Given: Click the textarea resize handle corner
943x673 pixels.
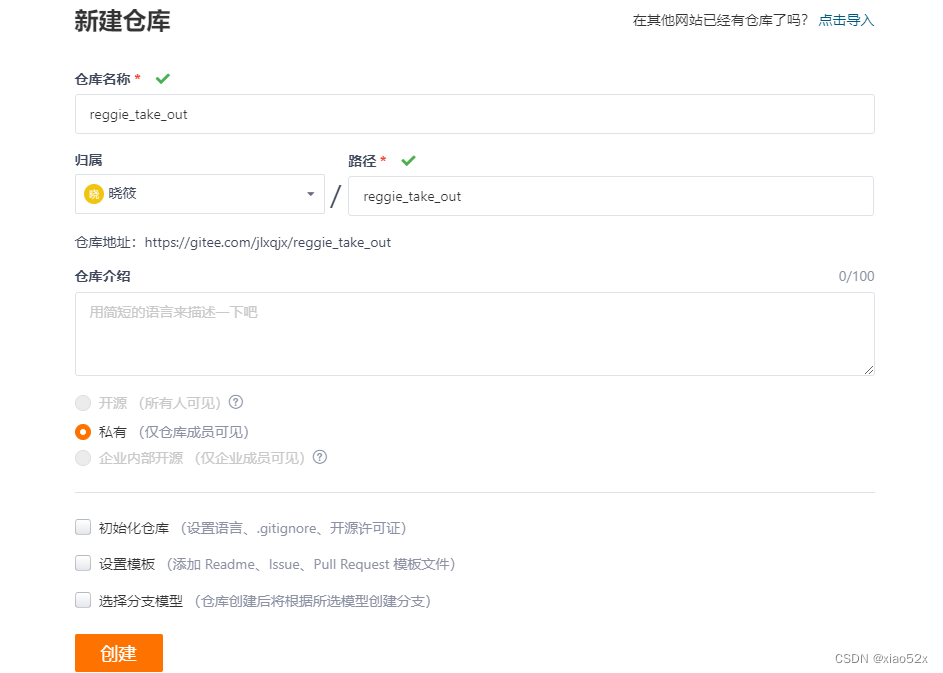Looking at the screenshot, I should pyautogui.click(x=868, y=370).
